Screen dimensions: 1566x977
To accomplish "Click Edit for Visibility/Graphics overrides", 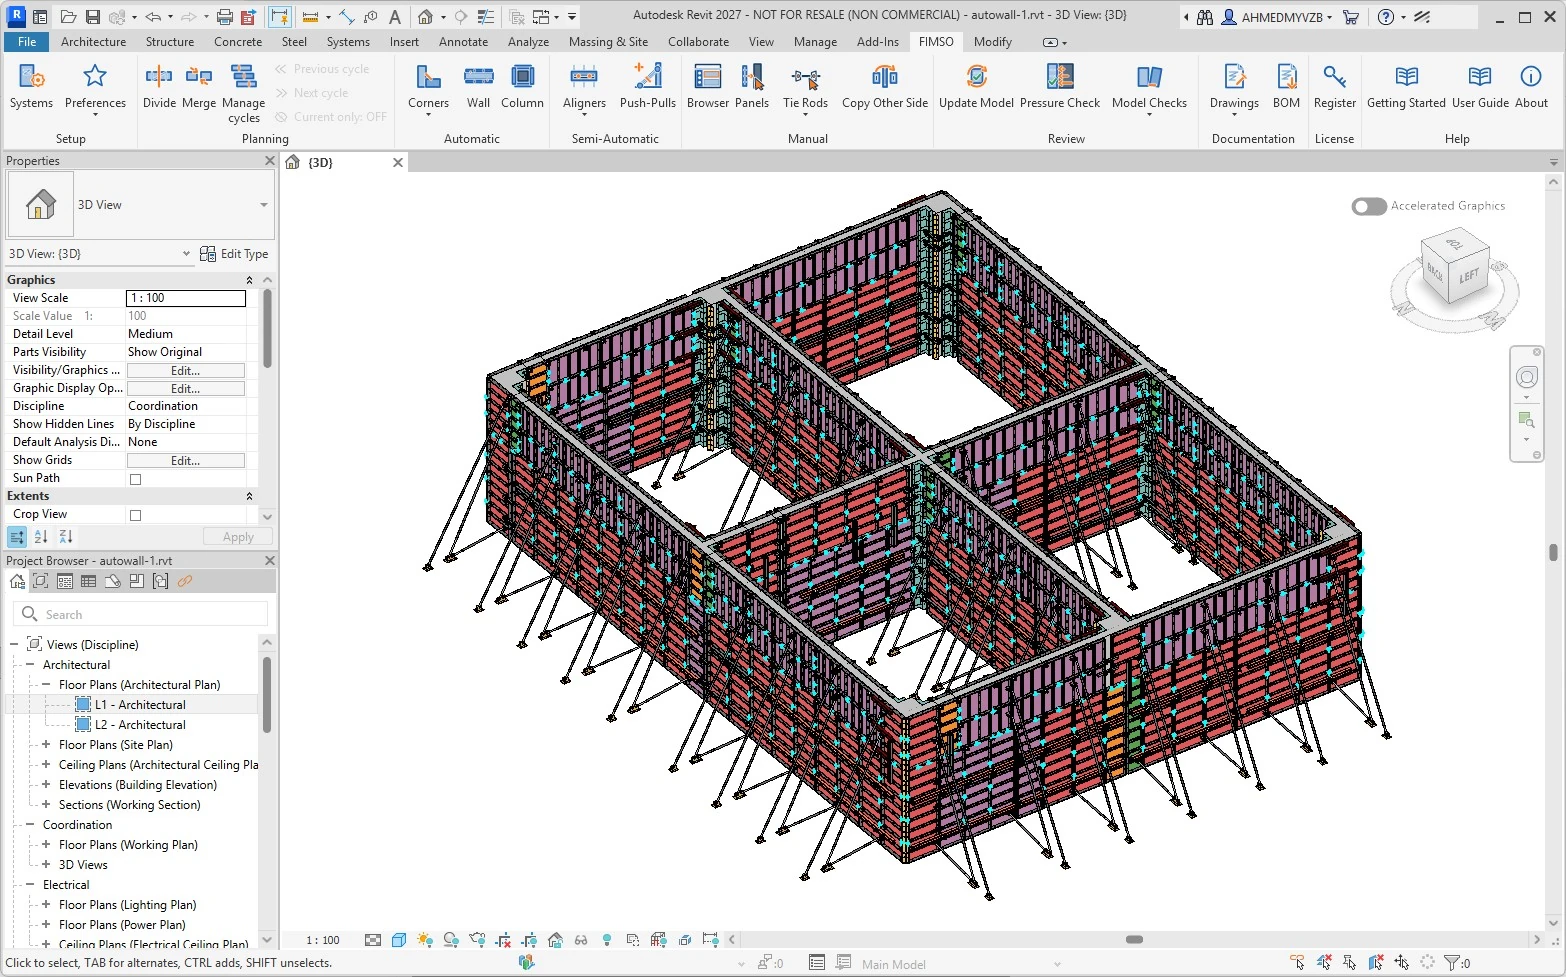I will pyautogui.click(x=185, y=370).
